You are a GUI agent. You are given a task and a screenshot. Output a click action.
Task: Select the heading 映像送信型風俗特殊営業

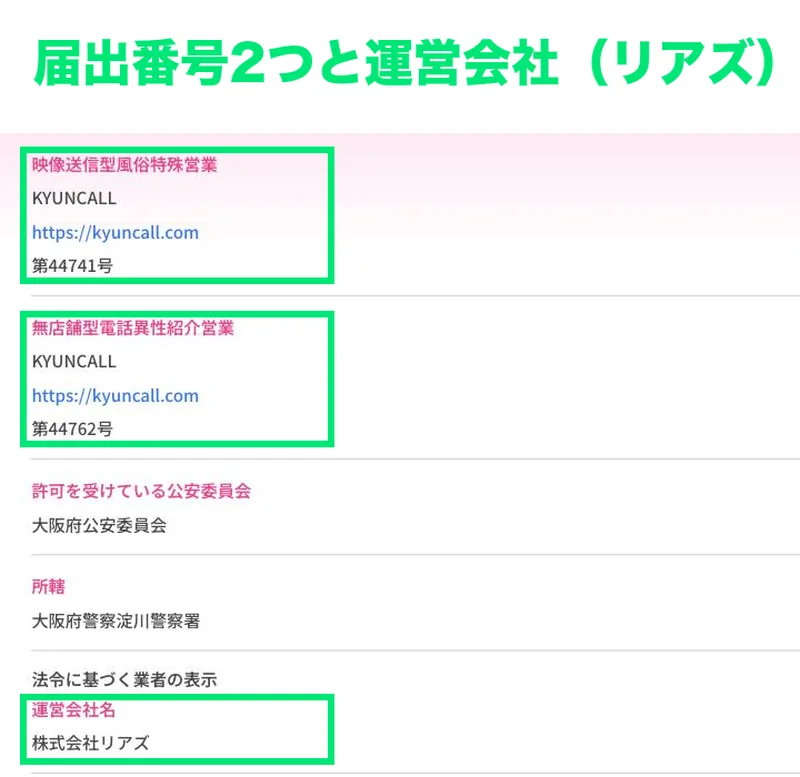[124, 165]
